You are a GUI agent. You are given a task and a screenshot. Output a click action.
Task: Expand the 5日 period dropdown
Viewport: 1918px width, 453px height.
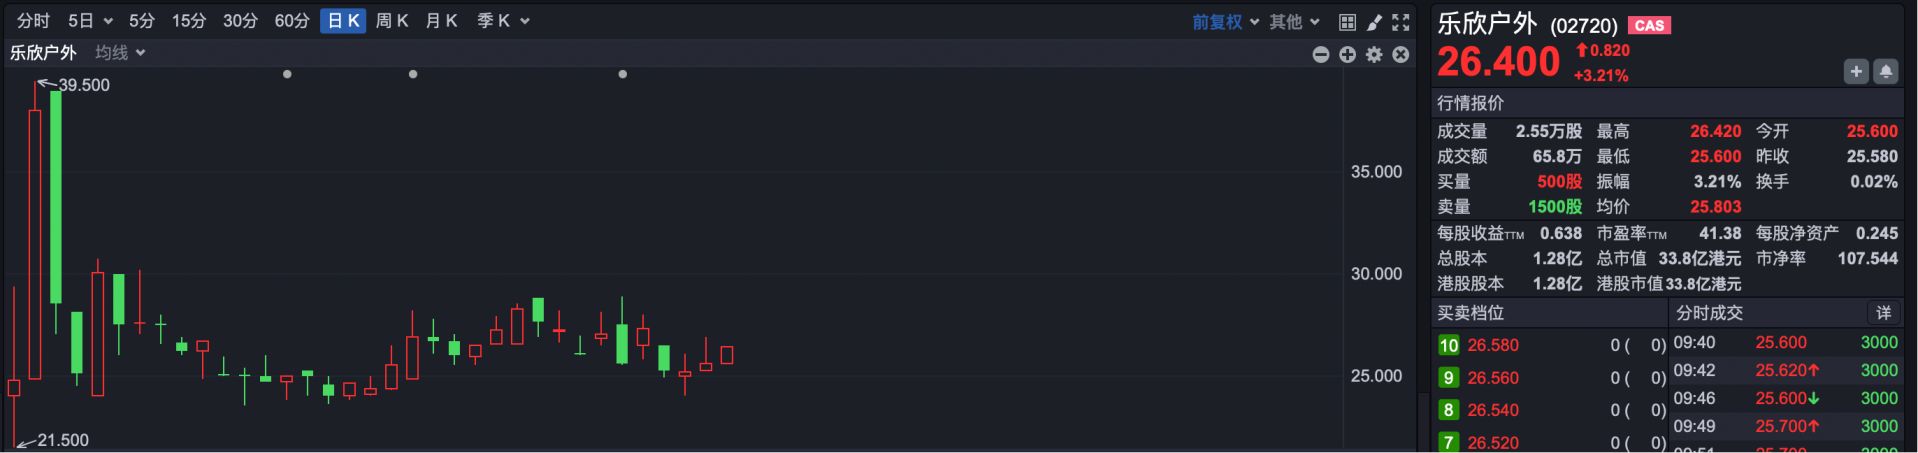click(x=90, y=21)
